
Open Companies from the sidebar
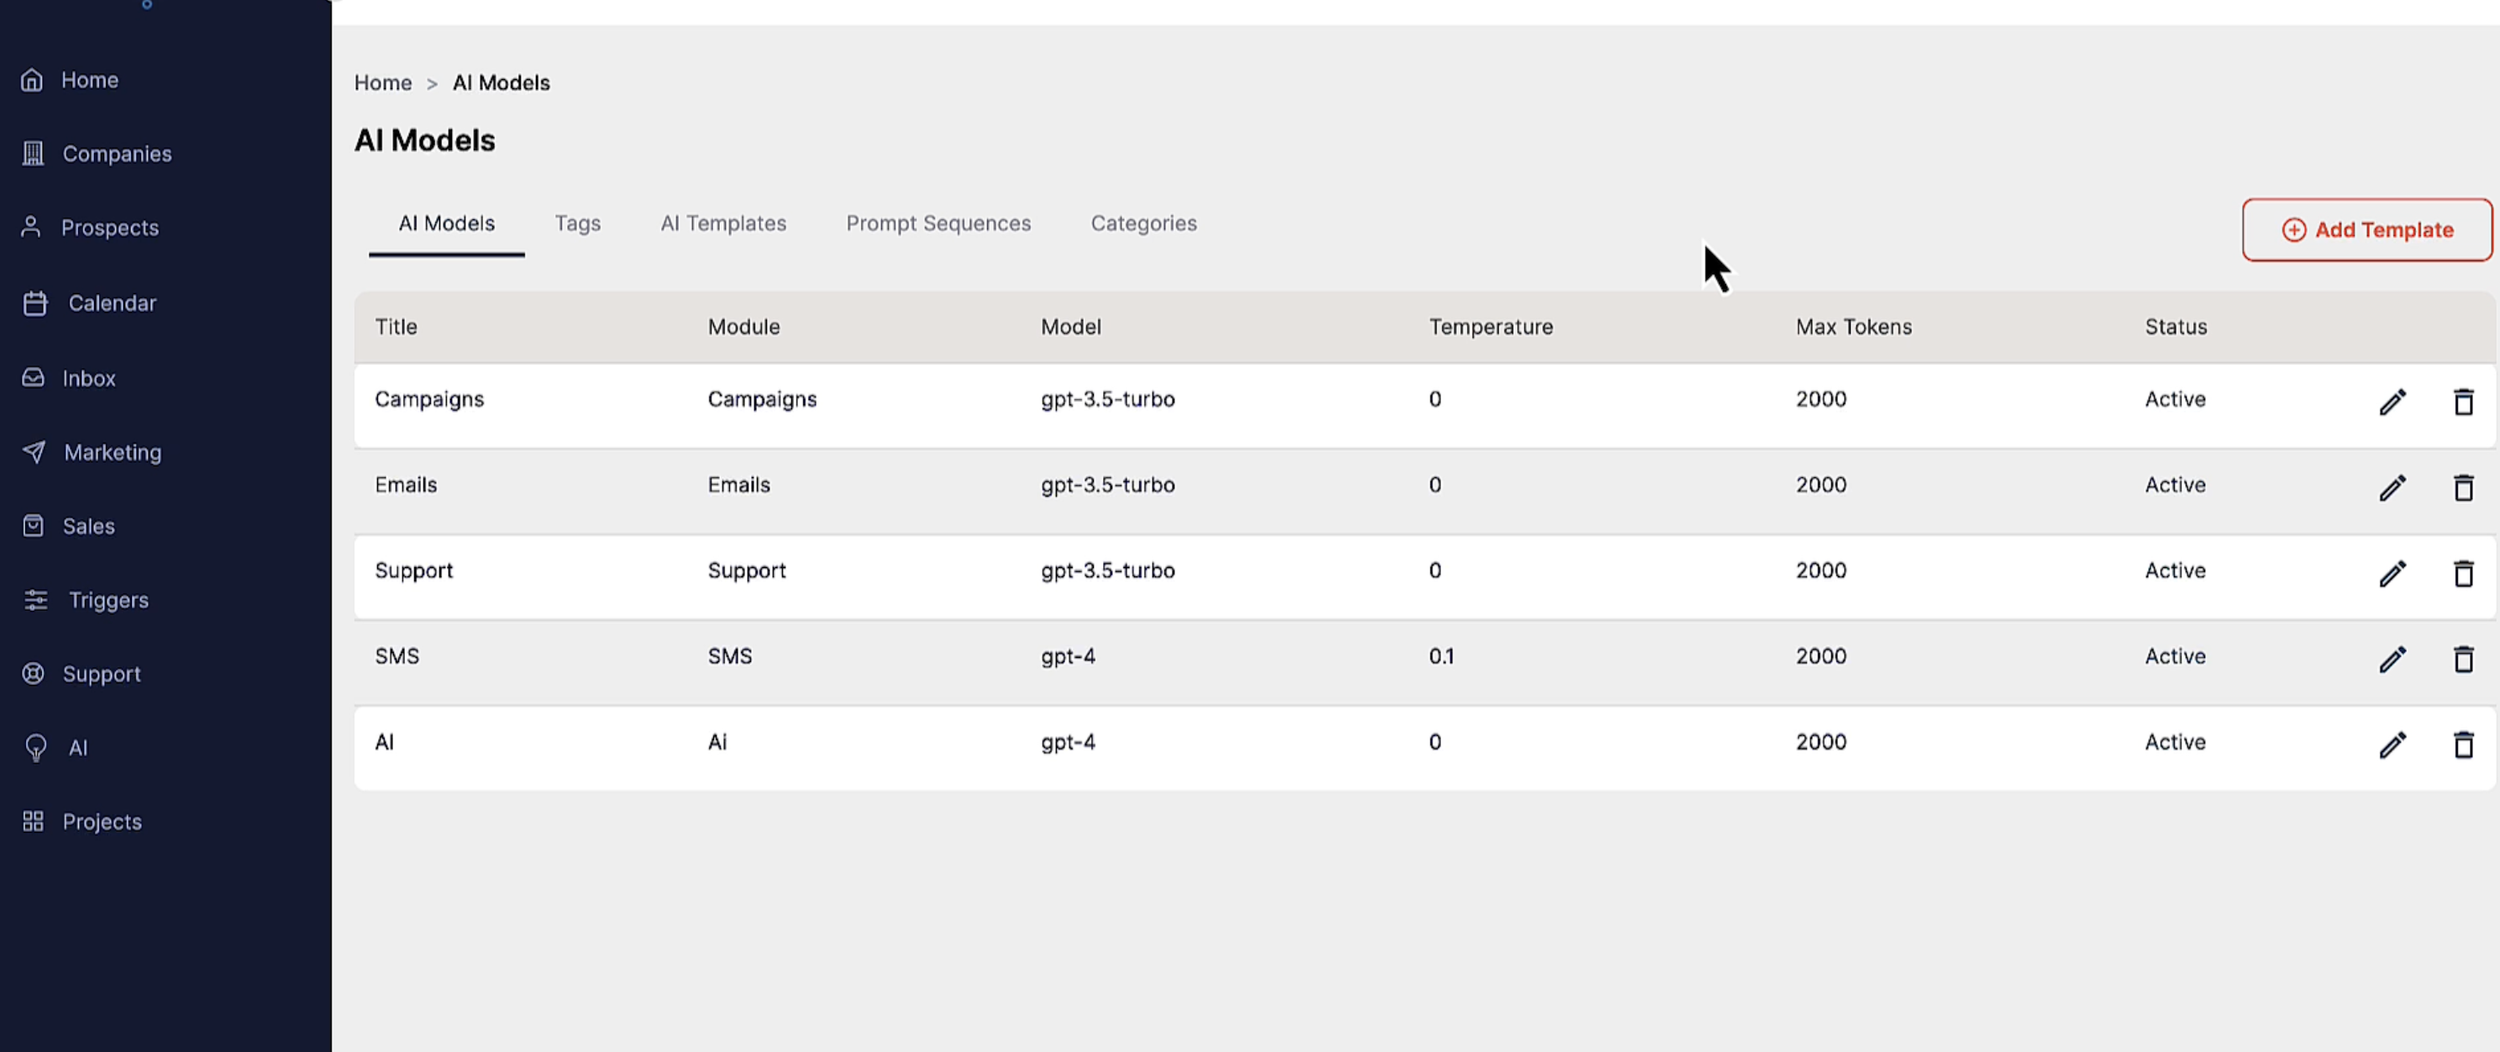pyautogui.click(x=97, y=154)
